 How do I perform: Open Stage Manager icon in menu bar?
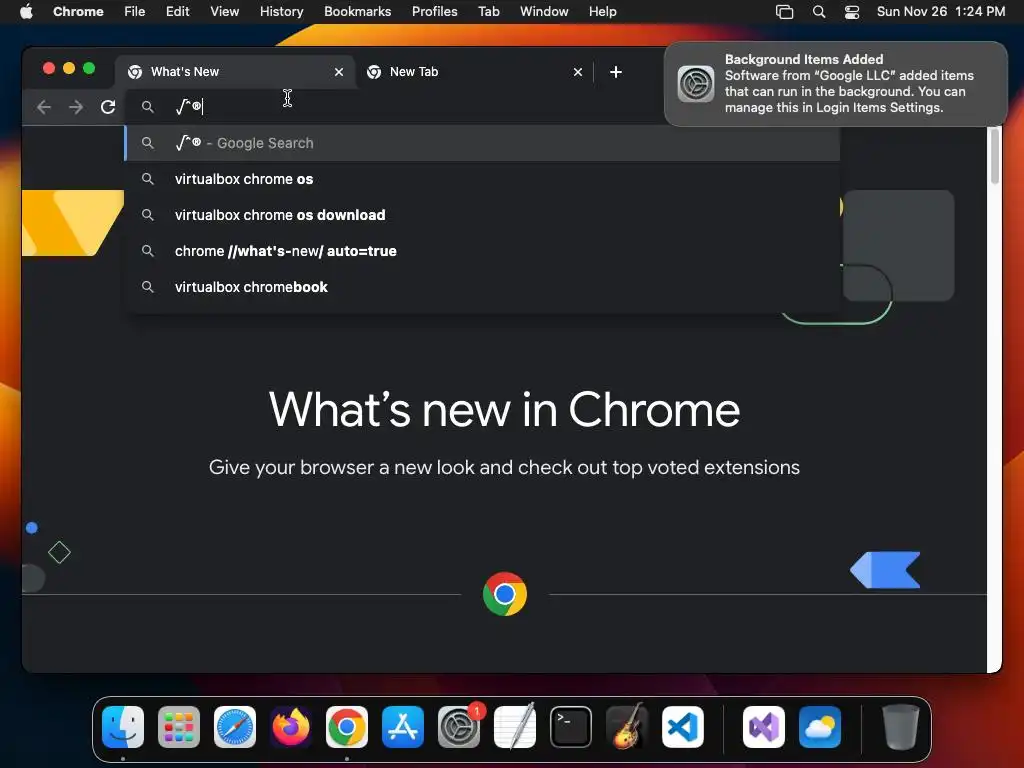tap(784, 12)
